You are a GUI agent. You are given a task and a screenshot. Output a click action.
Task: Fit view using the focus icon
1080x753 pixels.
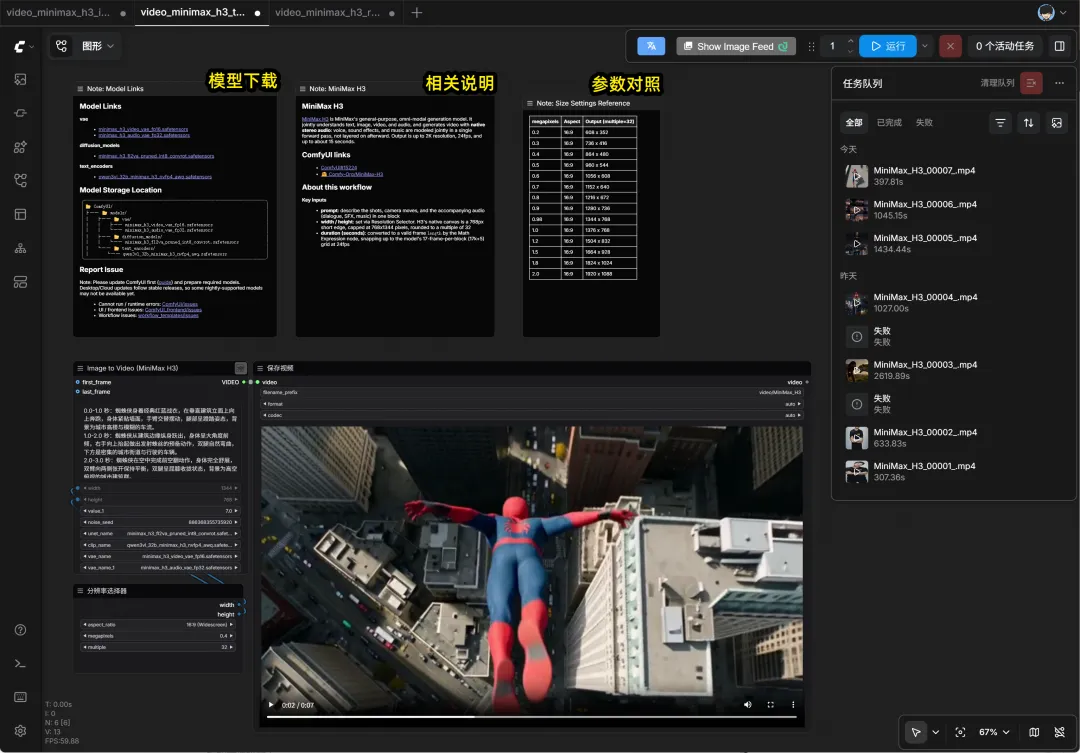[x=960, y=732]
